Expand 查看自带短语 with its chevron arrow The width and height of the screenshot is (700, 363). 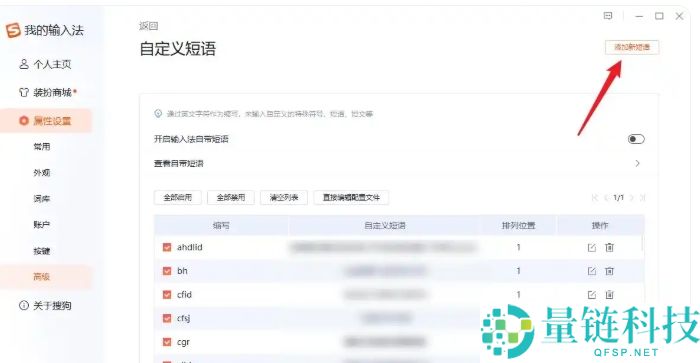pyautogui.click(x=638, y=163)
